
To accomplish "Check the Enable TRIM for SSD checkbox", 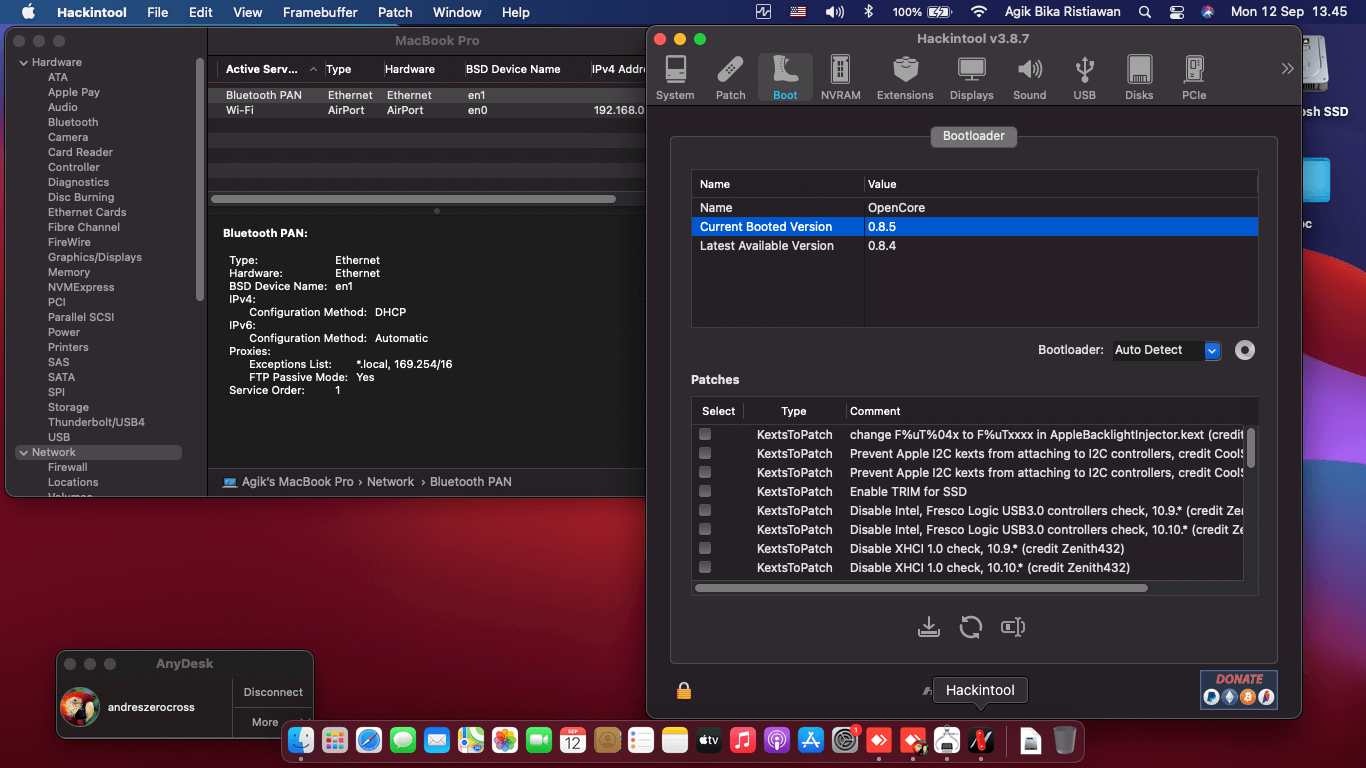I will pyautogui.click(x=705, y=491).
